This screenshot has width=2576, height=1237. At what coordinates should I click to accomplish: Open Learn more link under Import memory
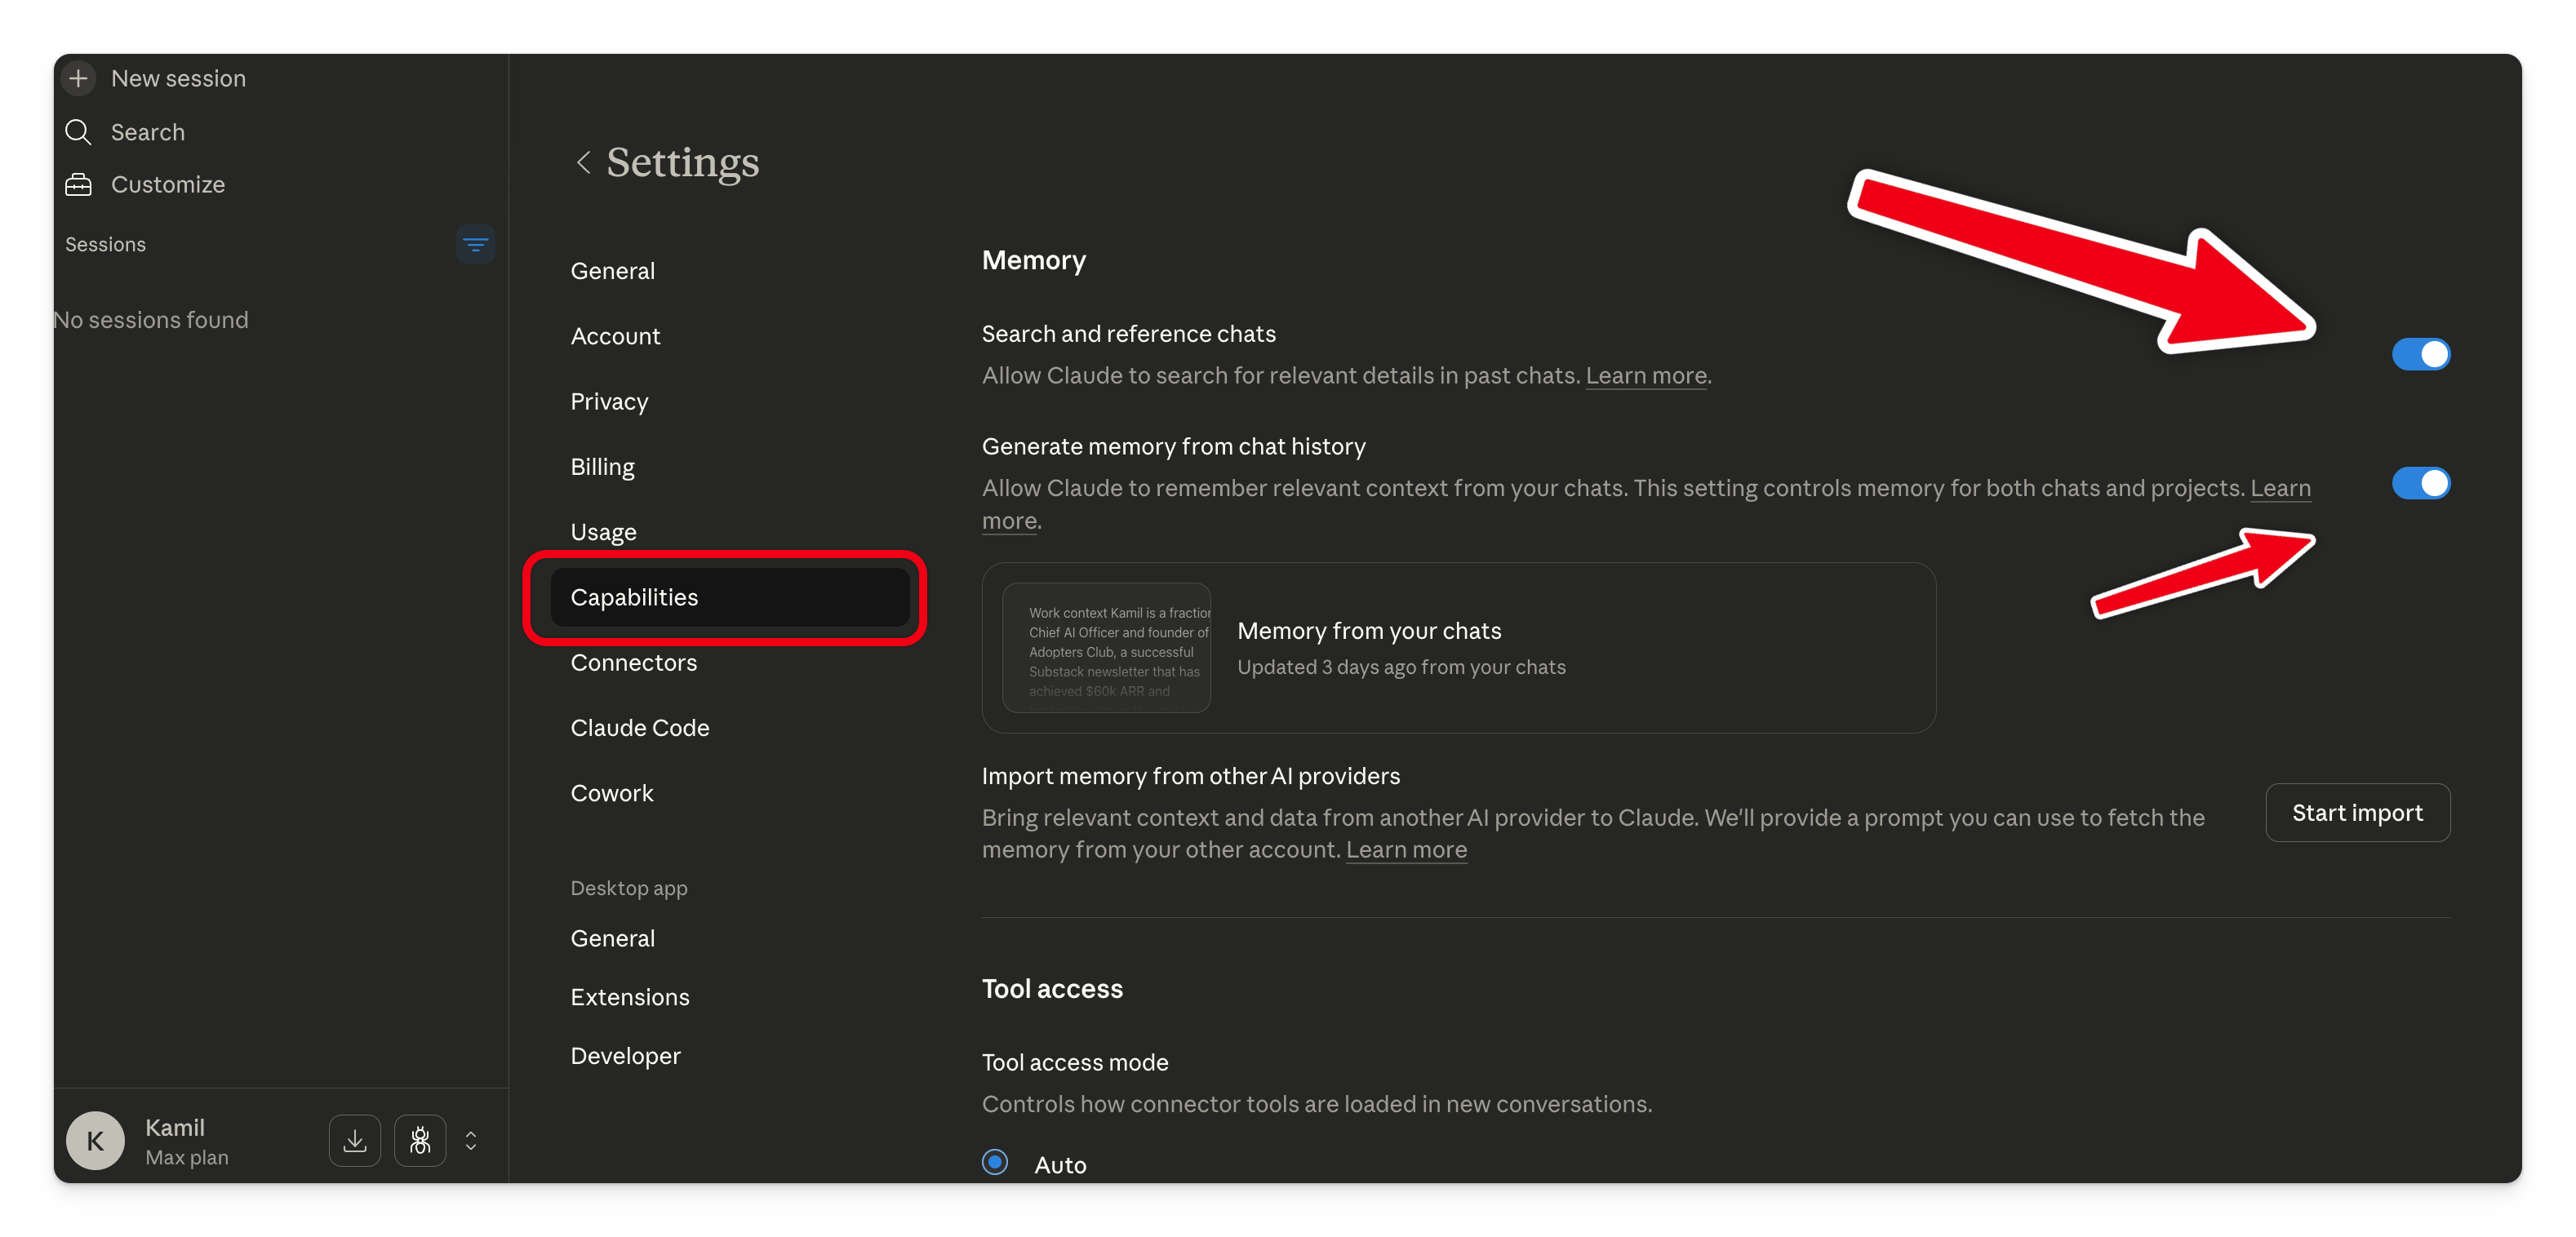point(1406,850)
